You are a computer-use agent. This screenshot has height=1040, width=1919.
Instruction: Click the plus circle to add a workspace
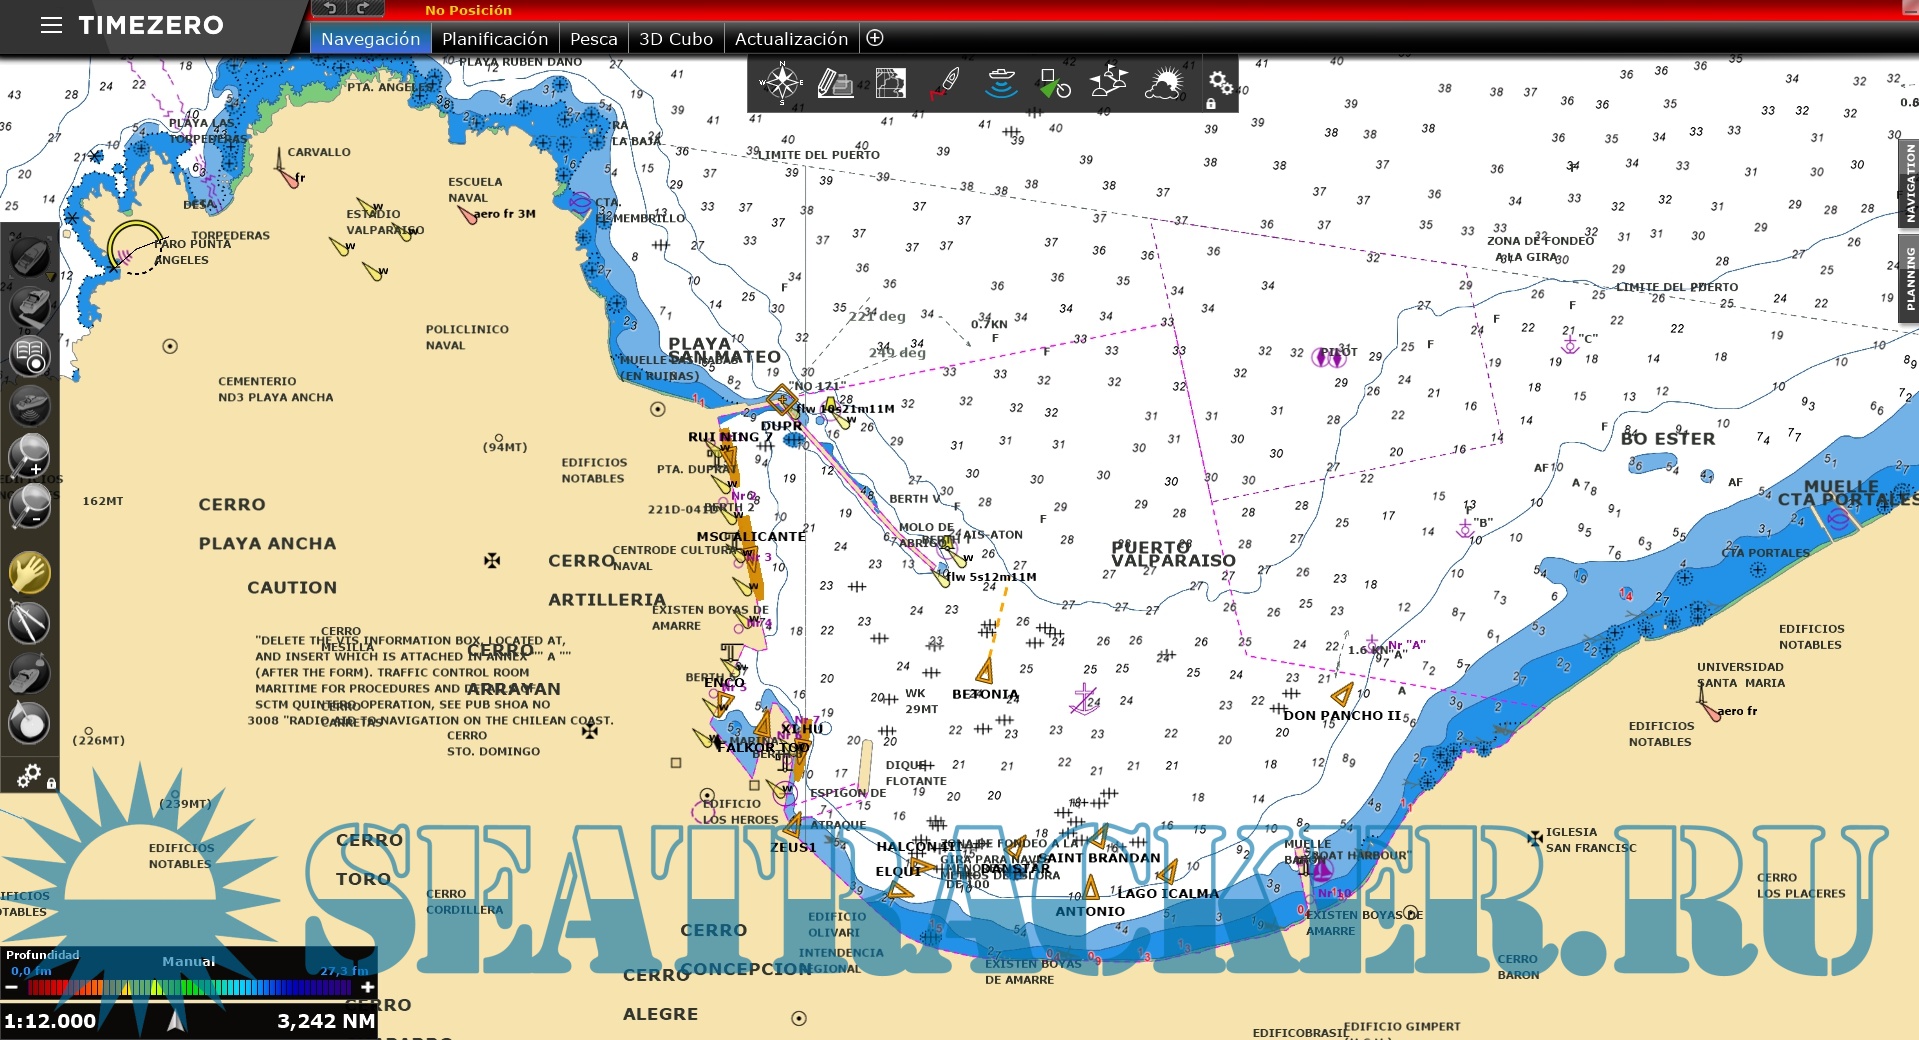point(874,38)
